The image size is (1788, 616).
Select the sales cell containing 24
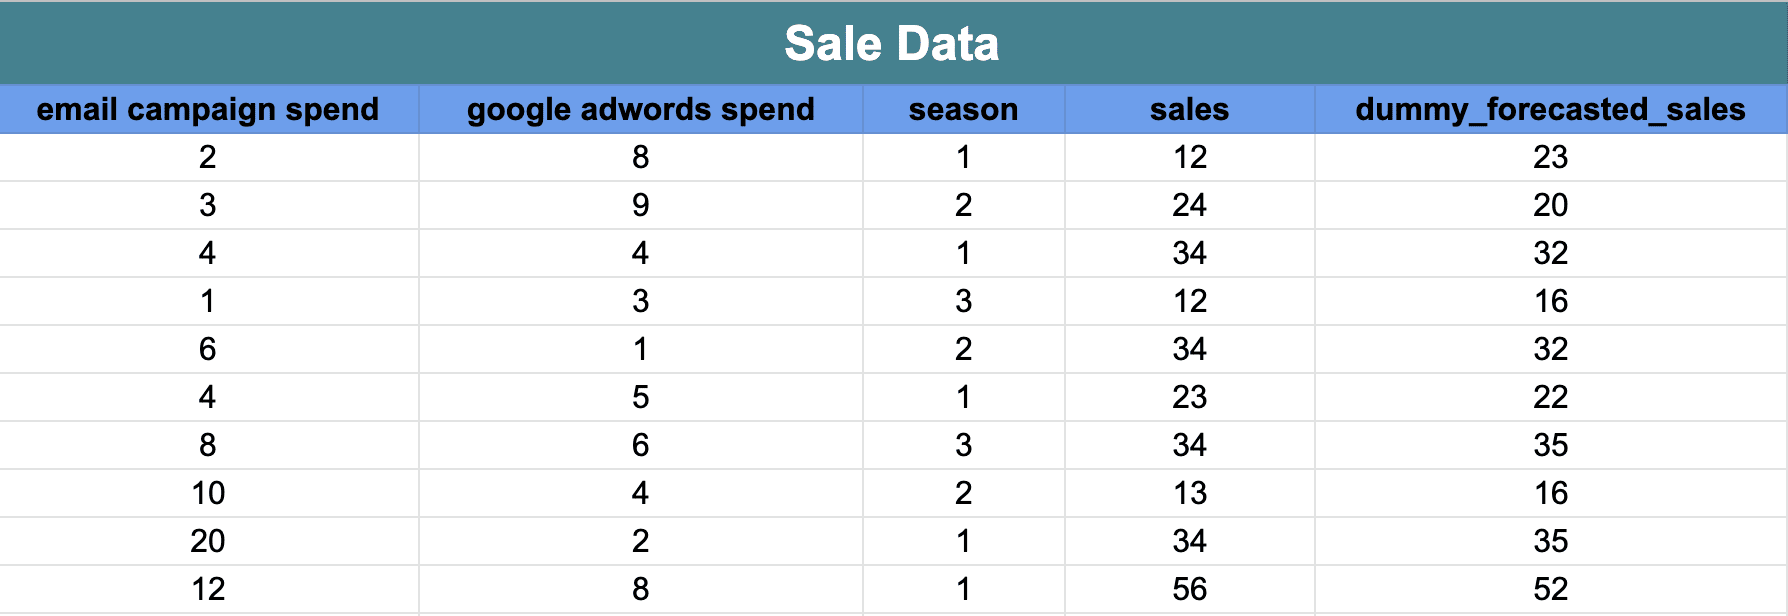tap(1189, 205)
